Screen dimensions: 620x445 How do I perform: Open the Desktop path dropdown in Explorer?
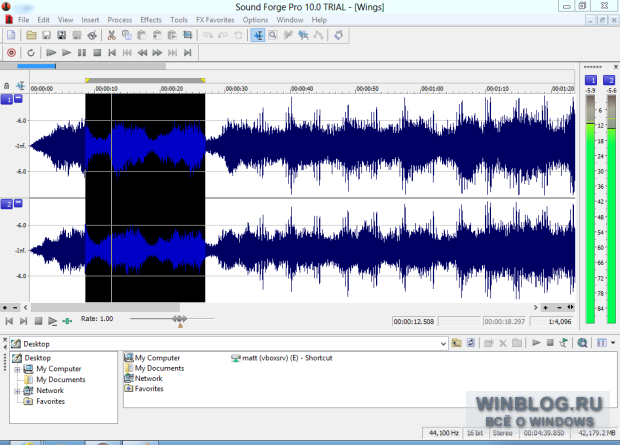coord(443,344)
